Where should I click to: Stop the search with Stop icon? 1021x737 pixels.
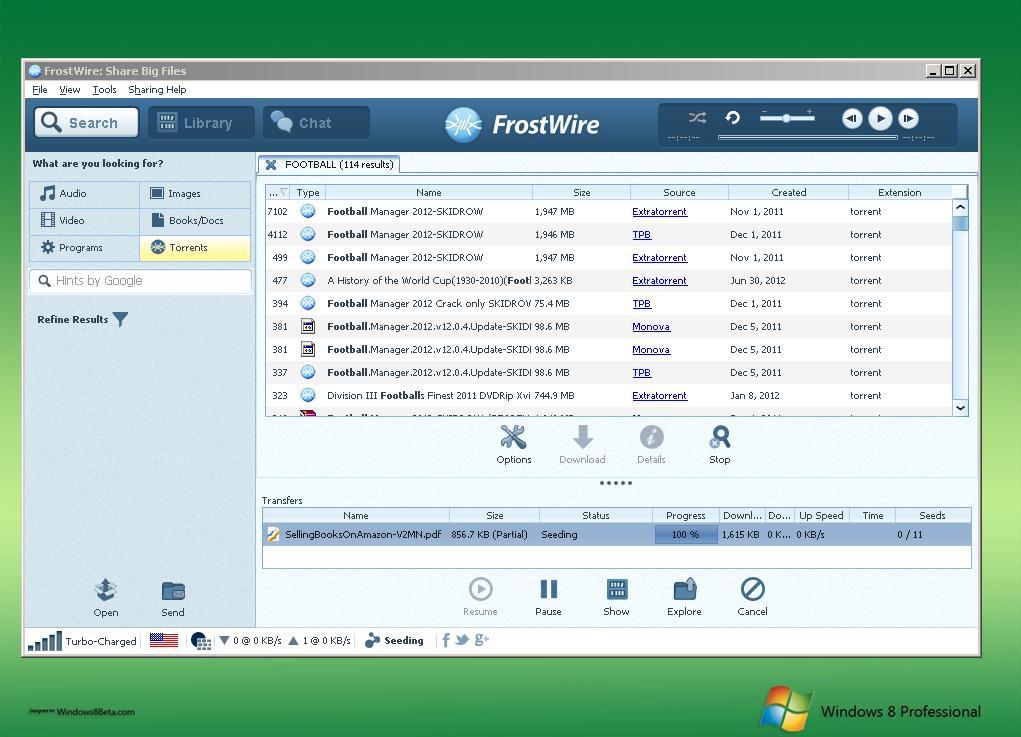point(720,438)
